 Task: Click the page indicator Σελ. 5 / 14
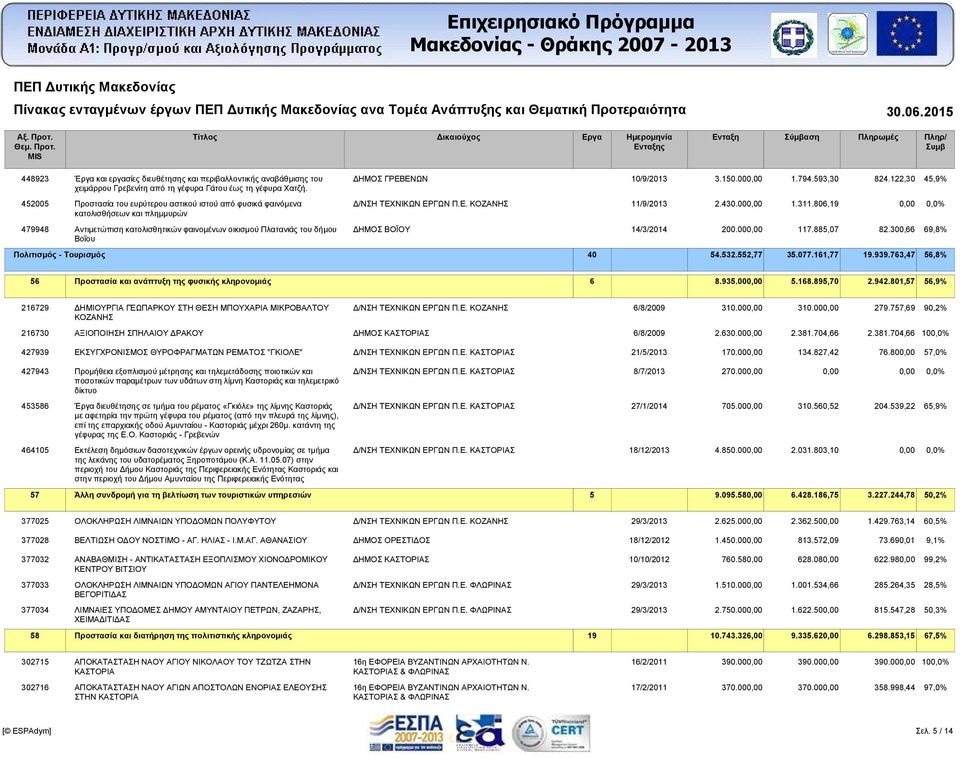(x=934, y=731)
